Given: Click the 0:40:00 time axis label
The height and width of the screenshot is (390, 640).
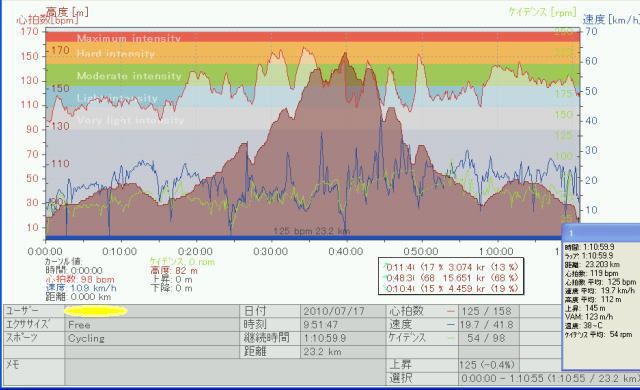Looking at the screenshot, I should [x=346, y=251].
